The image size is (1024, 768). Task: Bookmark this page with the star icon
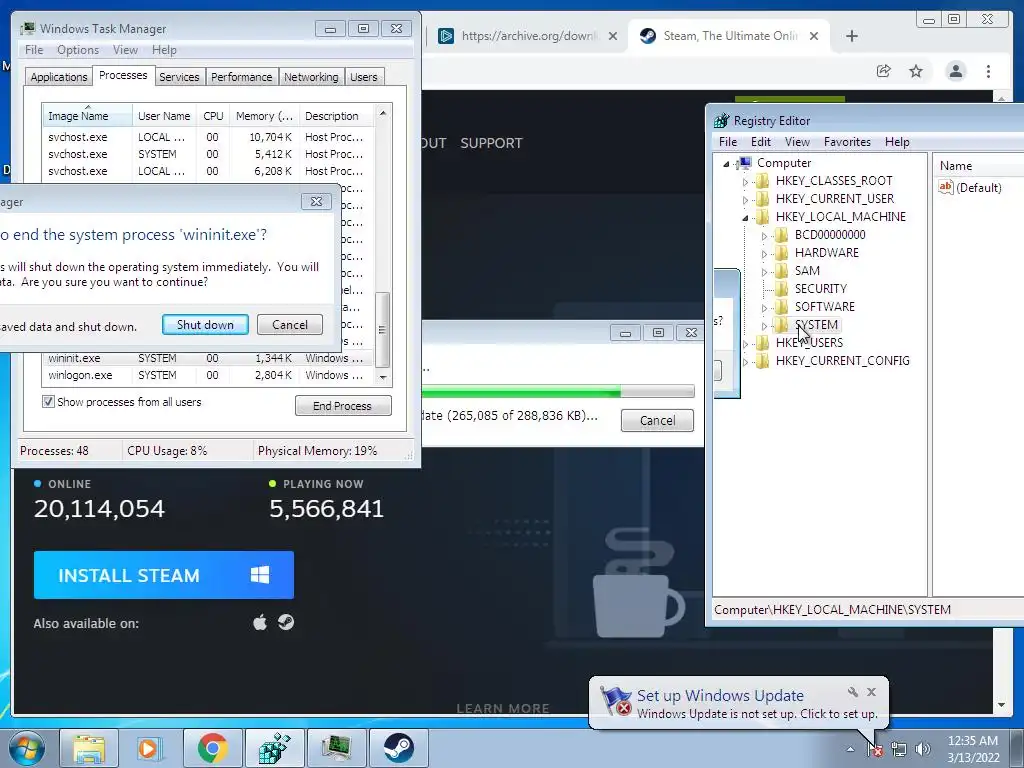pyautogui.click(x=916, y=71)
